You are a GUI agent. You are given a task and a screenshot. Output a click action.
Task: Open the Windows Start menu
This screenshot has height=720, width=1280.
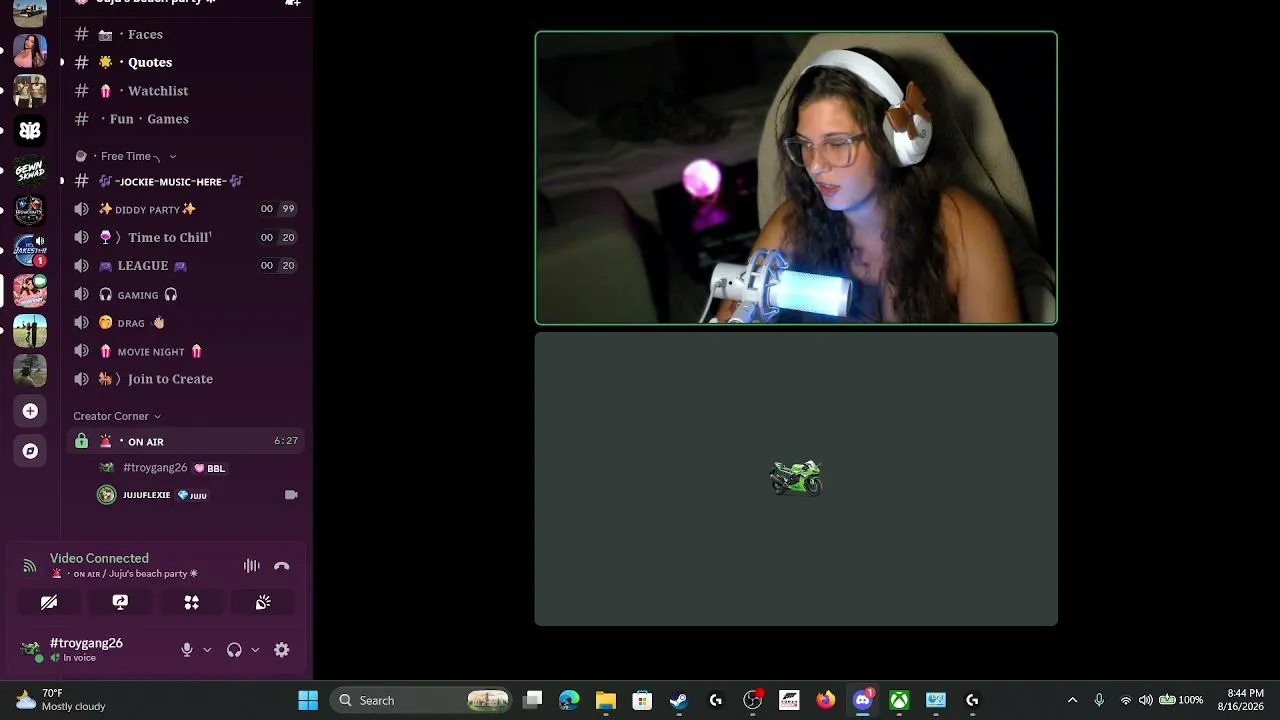(308, 700)
